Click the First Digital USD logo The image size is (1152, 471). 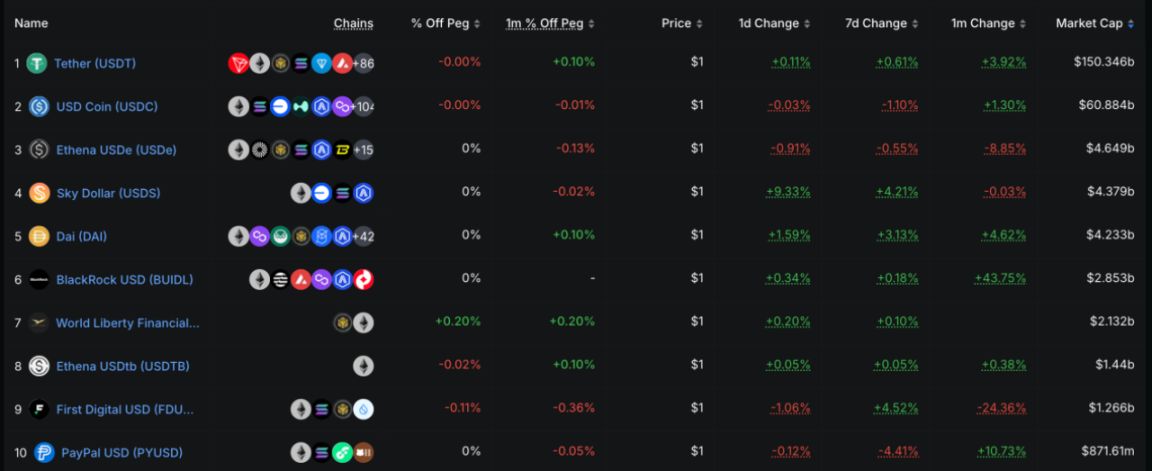[39, 409]
